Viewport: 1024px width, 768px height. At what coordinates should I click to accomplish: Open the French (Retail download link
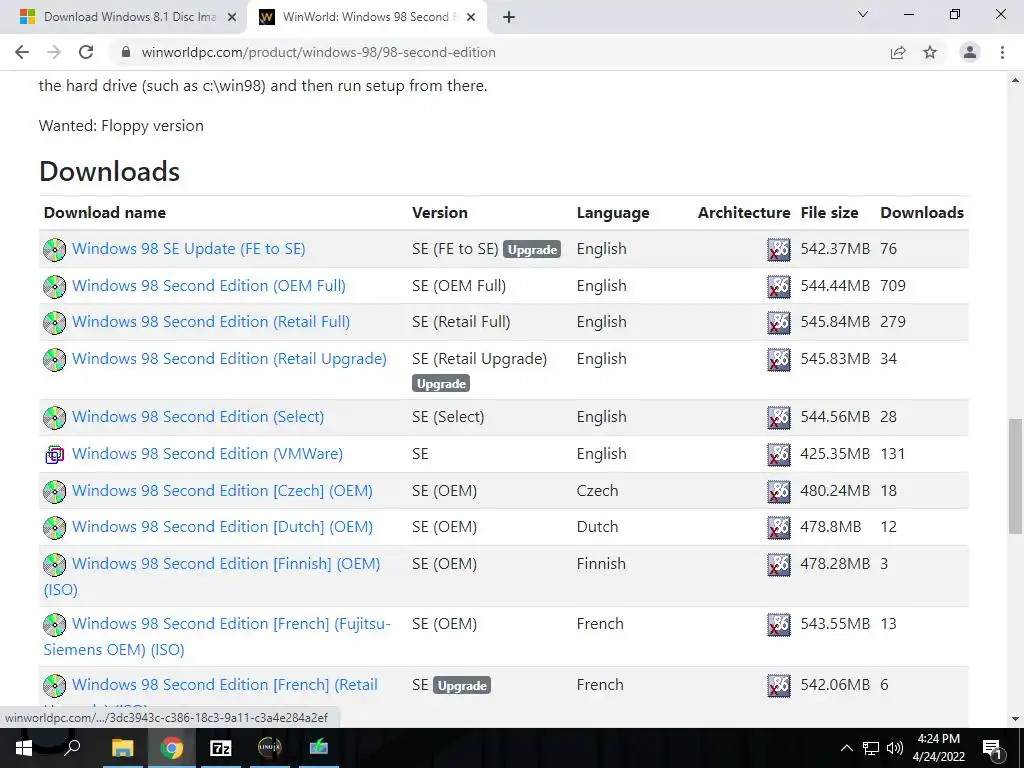tap(225, 684)
